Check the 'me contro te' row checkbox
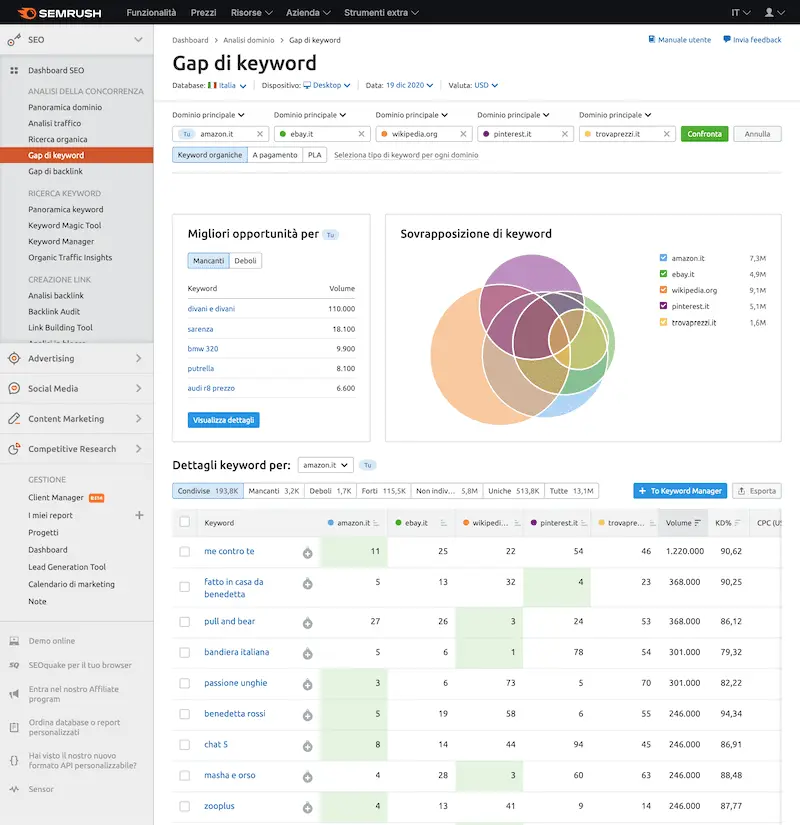Image resolution: width=800 pixels, height=825 pixels. tap(185, 551)
